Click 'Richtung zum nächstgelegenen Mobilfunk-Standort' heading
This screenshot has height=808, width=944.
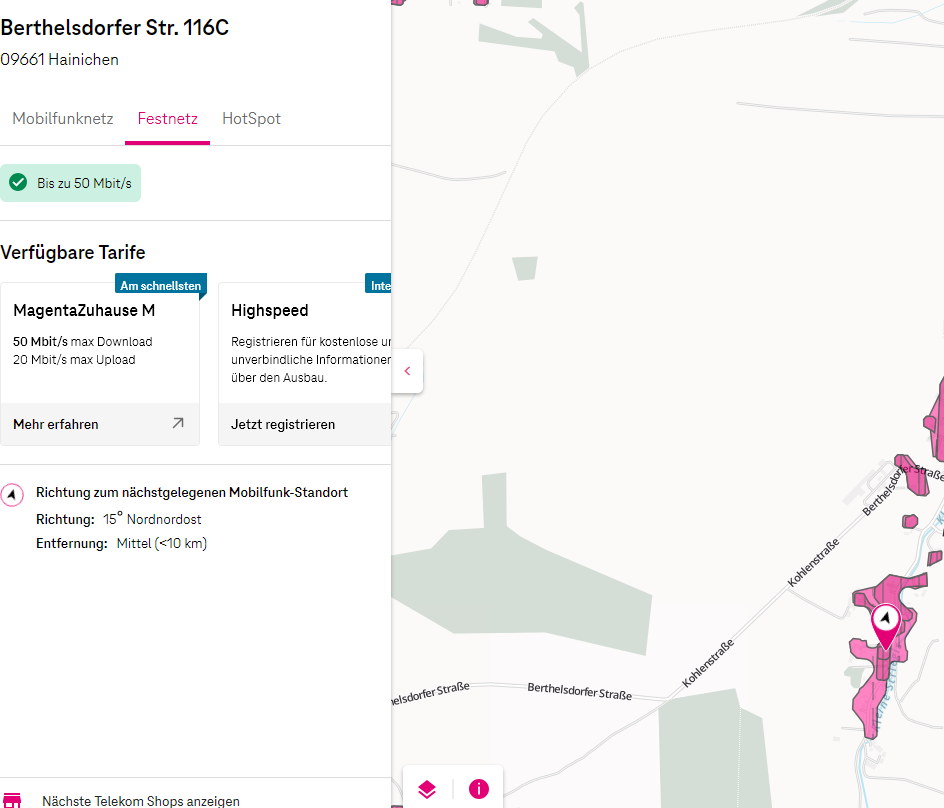click(x=192, y=493)
